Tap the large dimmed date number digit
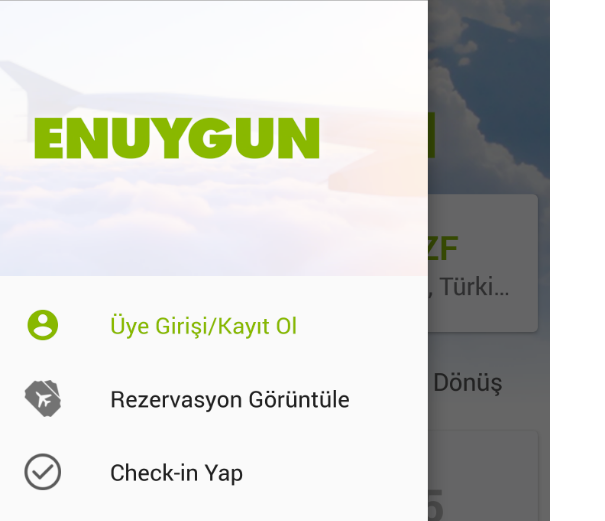The image size is (605, 521). click(x=436, y=505)
